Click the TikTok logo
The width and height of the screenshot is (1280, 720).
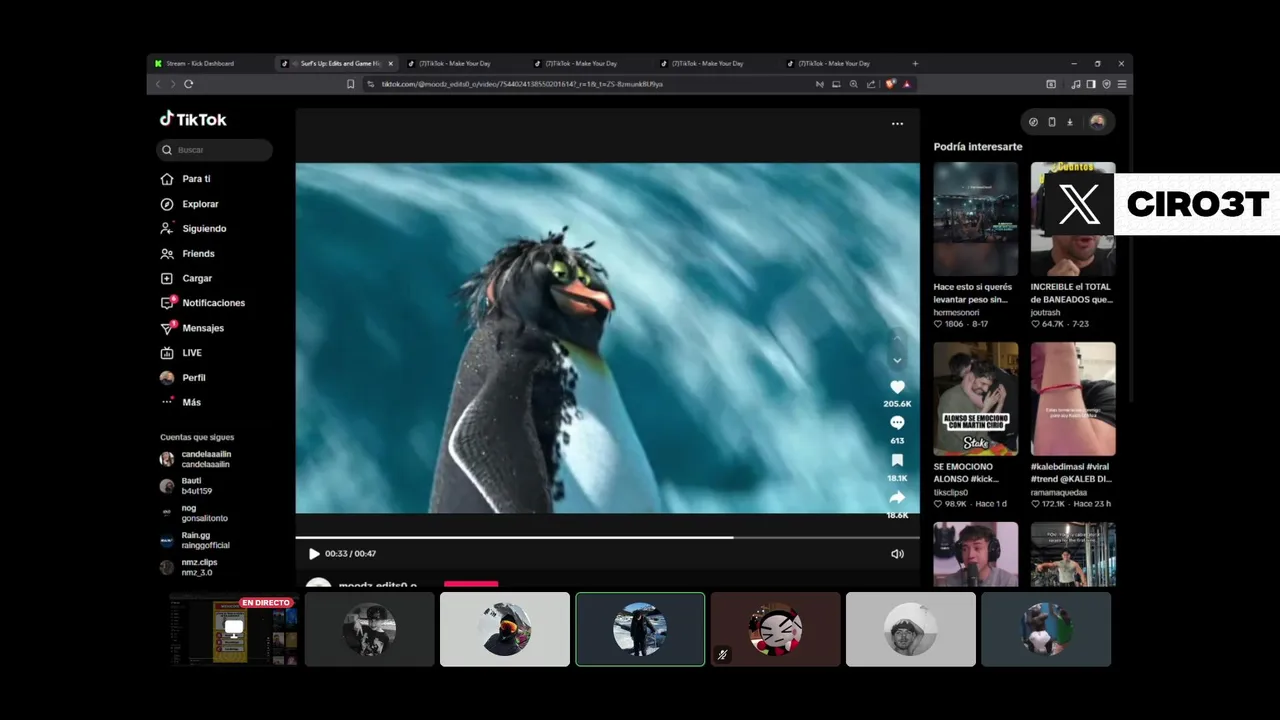pyautogui.click(x=193, y=119)
